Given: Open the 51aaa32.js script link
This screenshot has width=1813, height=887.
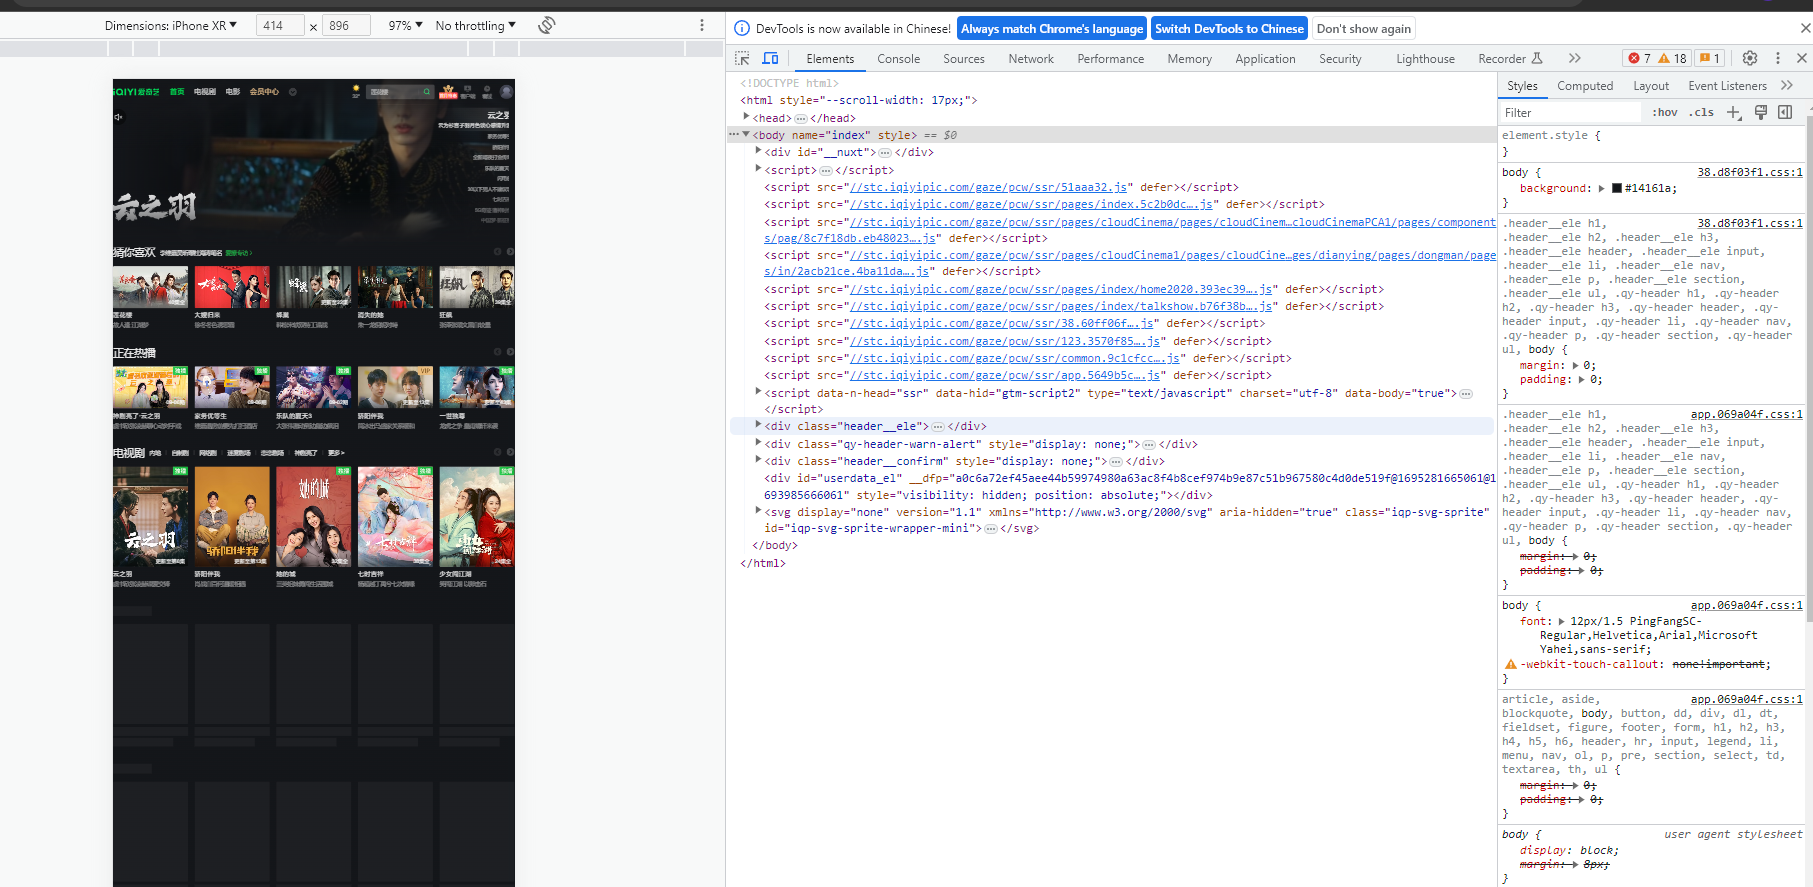Looking at the screenshot, I should pos(990,187).
